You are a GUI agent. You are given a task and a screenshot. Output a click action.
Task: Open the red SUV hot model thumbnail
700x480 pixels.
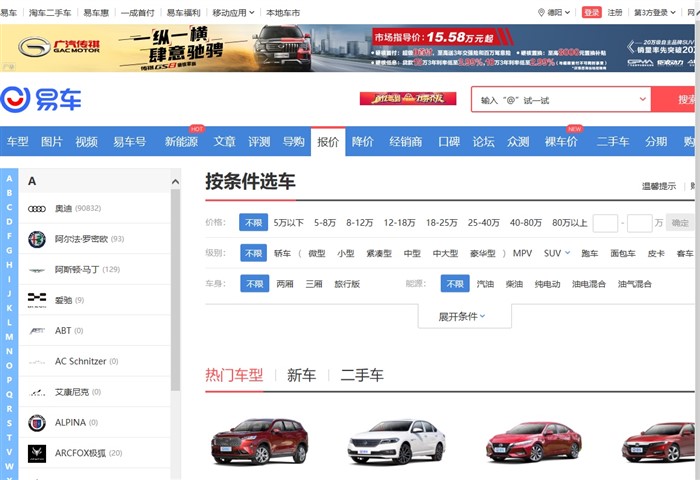[260, 441]
